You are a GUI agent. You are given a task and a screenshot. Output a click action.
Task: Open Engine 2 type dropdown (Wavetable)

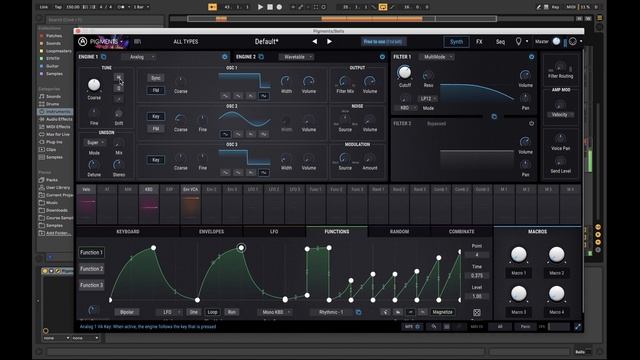tap(296, 57)
